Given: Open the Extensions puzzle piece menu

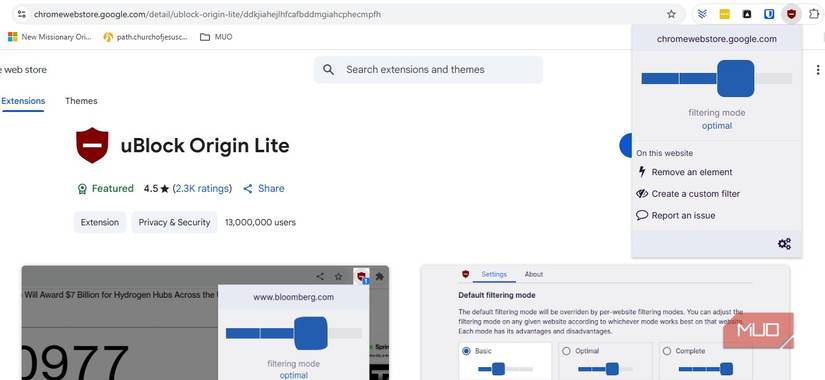Looking at the screenshot, I should tap(814, 14).
